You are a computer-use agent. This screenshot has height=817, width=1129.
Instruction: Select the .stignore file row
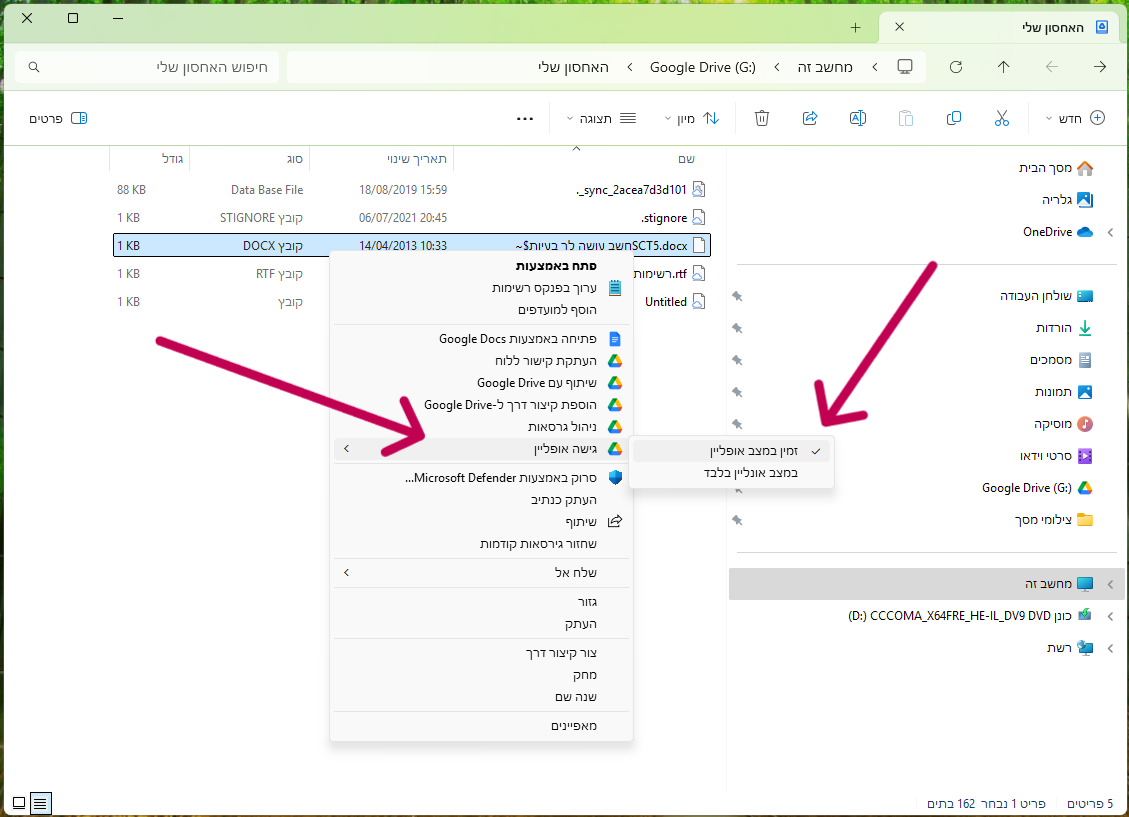point(412,218)
